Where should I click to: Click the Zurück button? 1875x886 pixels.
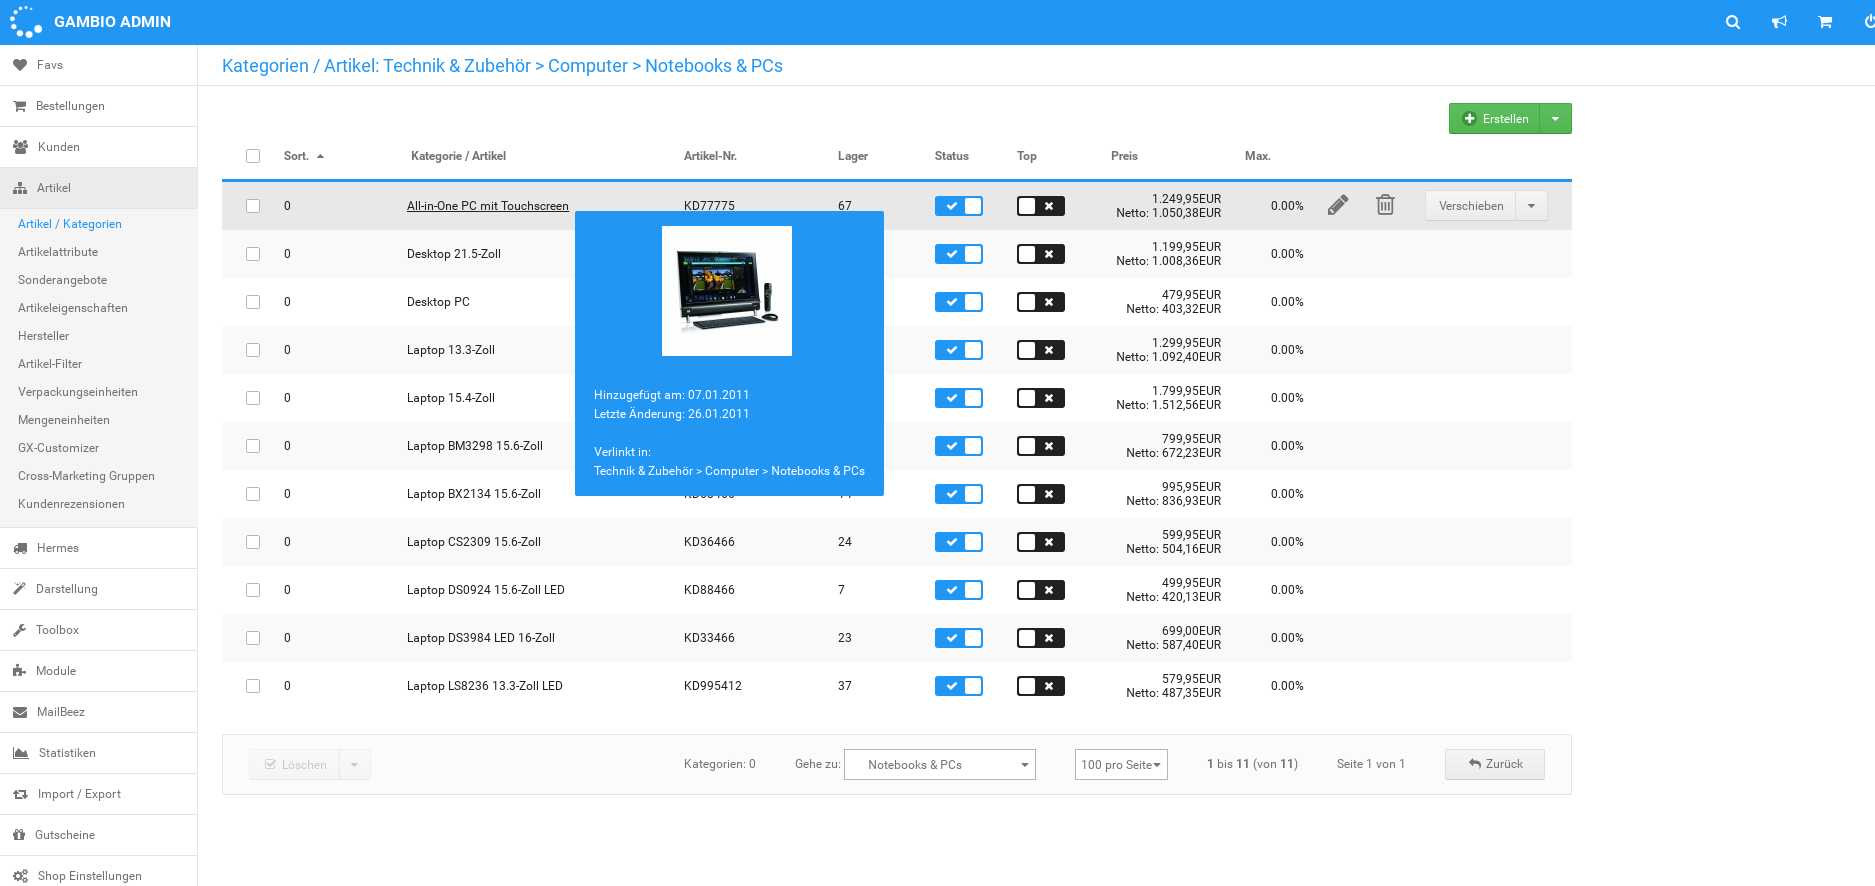tap(1494, 764)
